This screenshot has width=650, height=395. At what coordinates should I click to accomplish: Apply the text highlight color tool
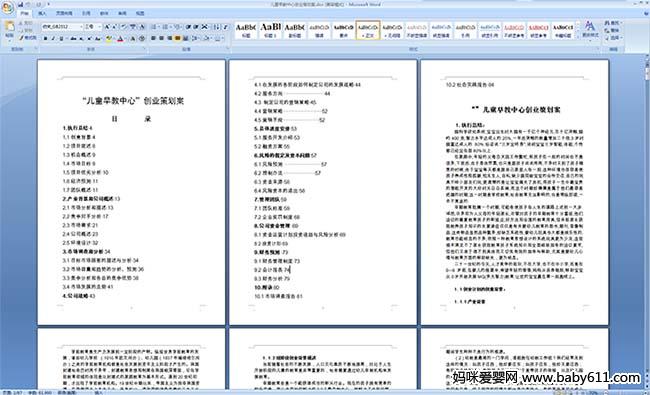tap(109, 39)
